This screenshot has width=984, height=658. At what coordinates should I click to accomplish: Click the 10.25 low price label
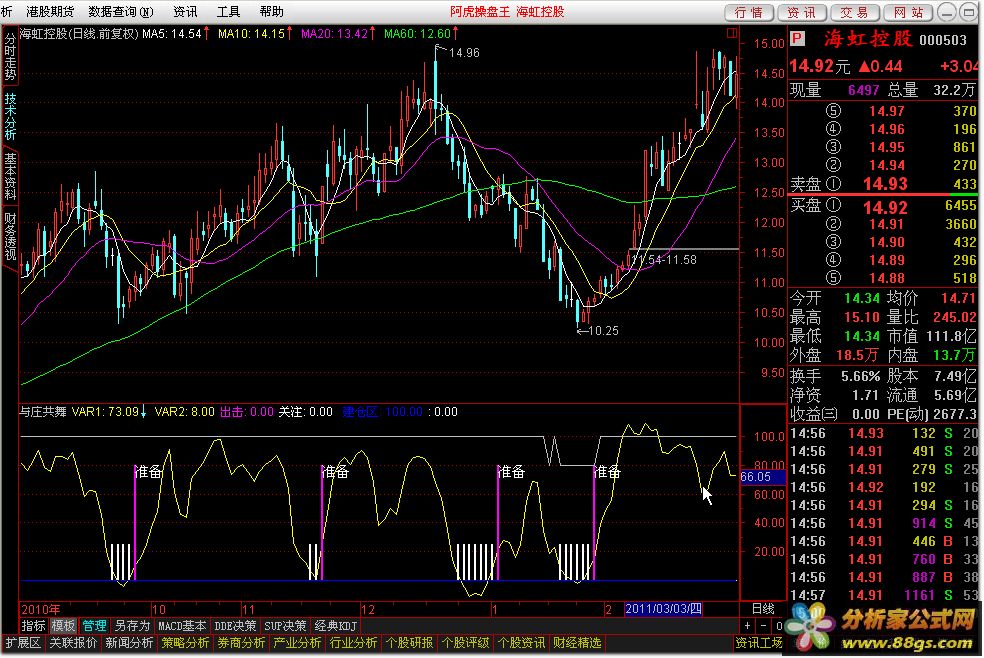(603, 331)
